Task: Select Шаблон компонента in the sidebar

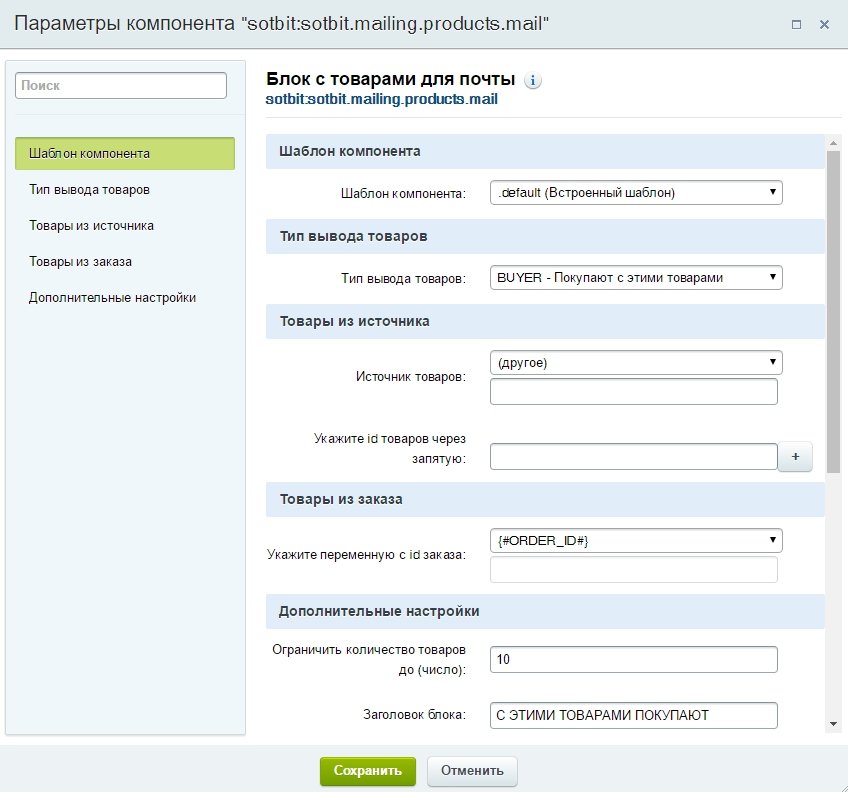Action: point(125,154)
